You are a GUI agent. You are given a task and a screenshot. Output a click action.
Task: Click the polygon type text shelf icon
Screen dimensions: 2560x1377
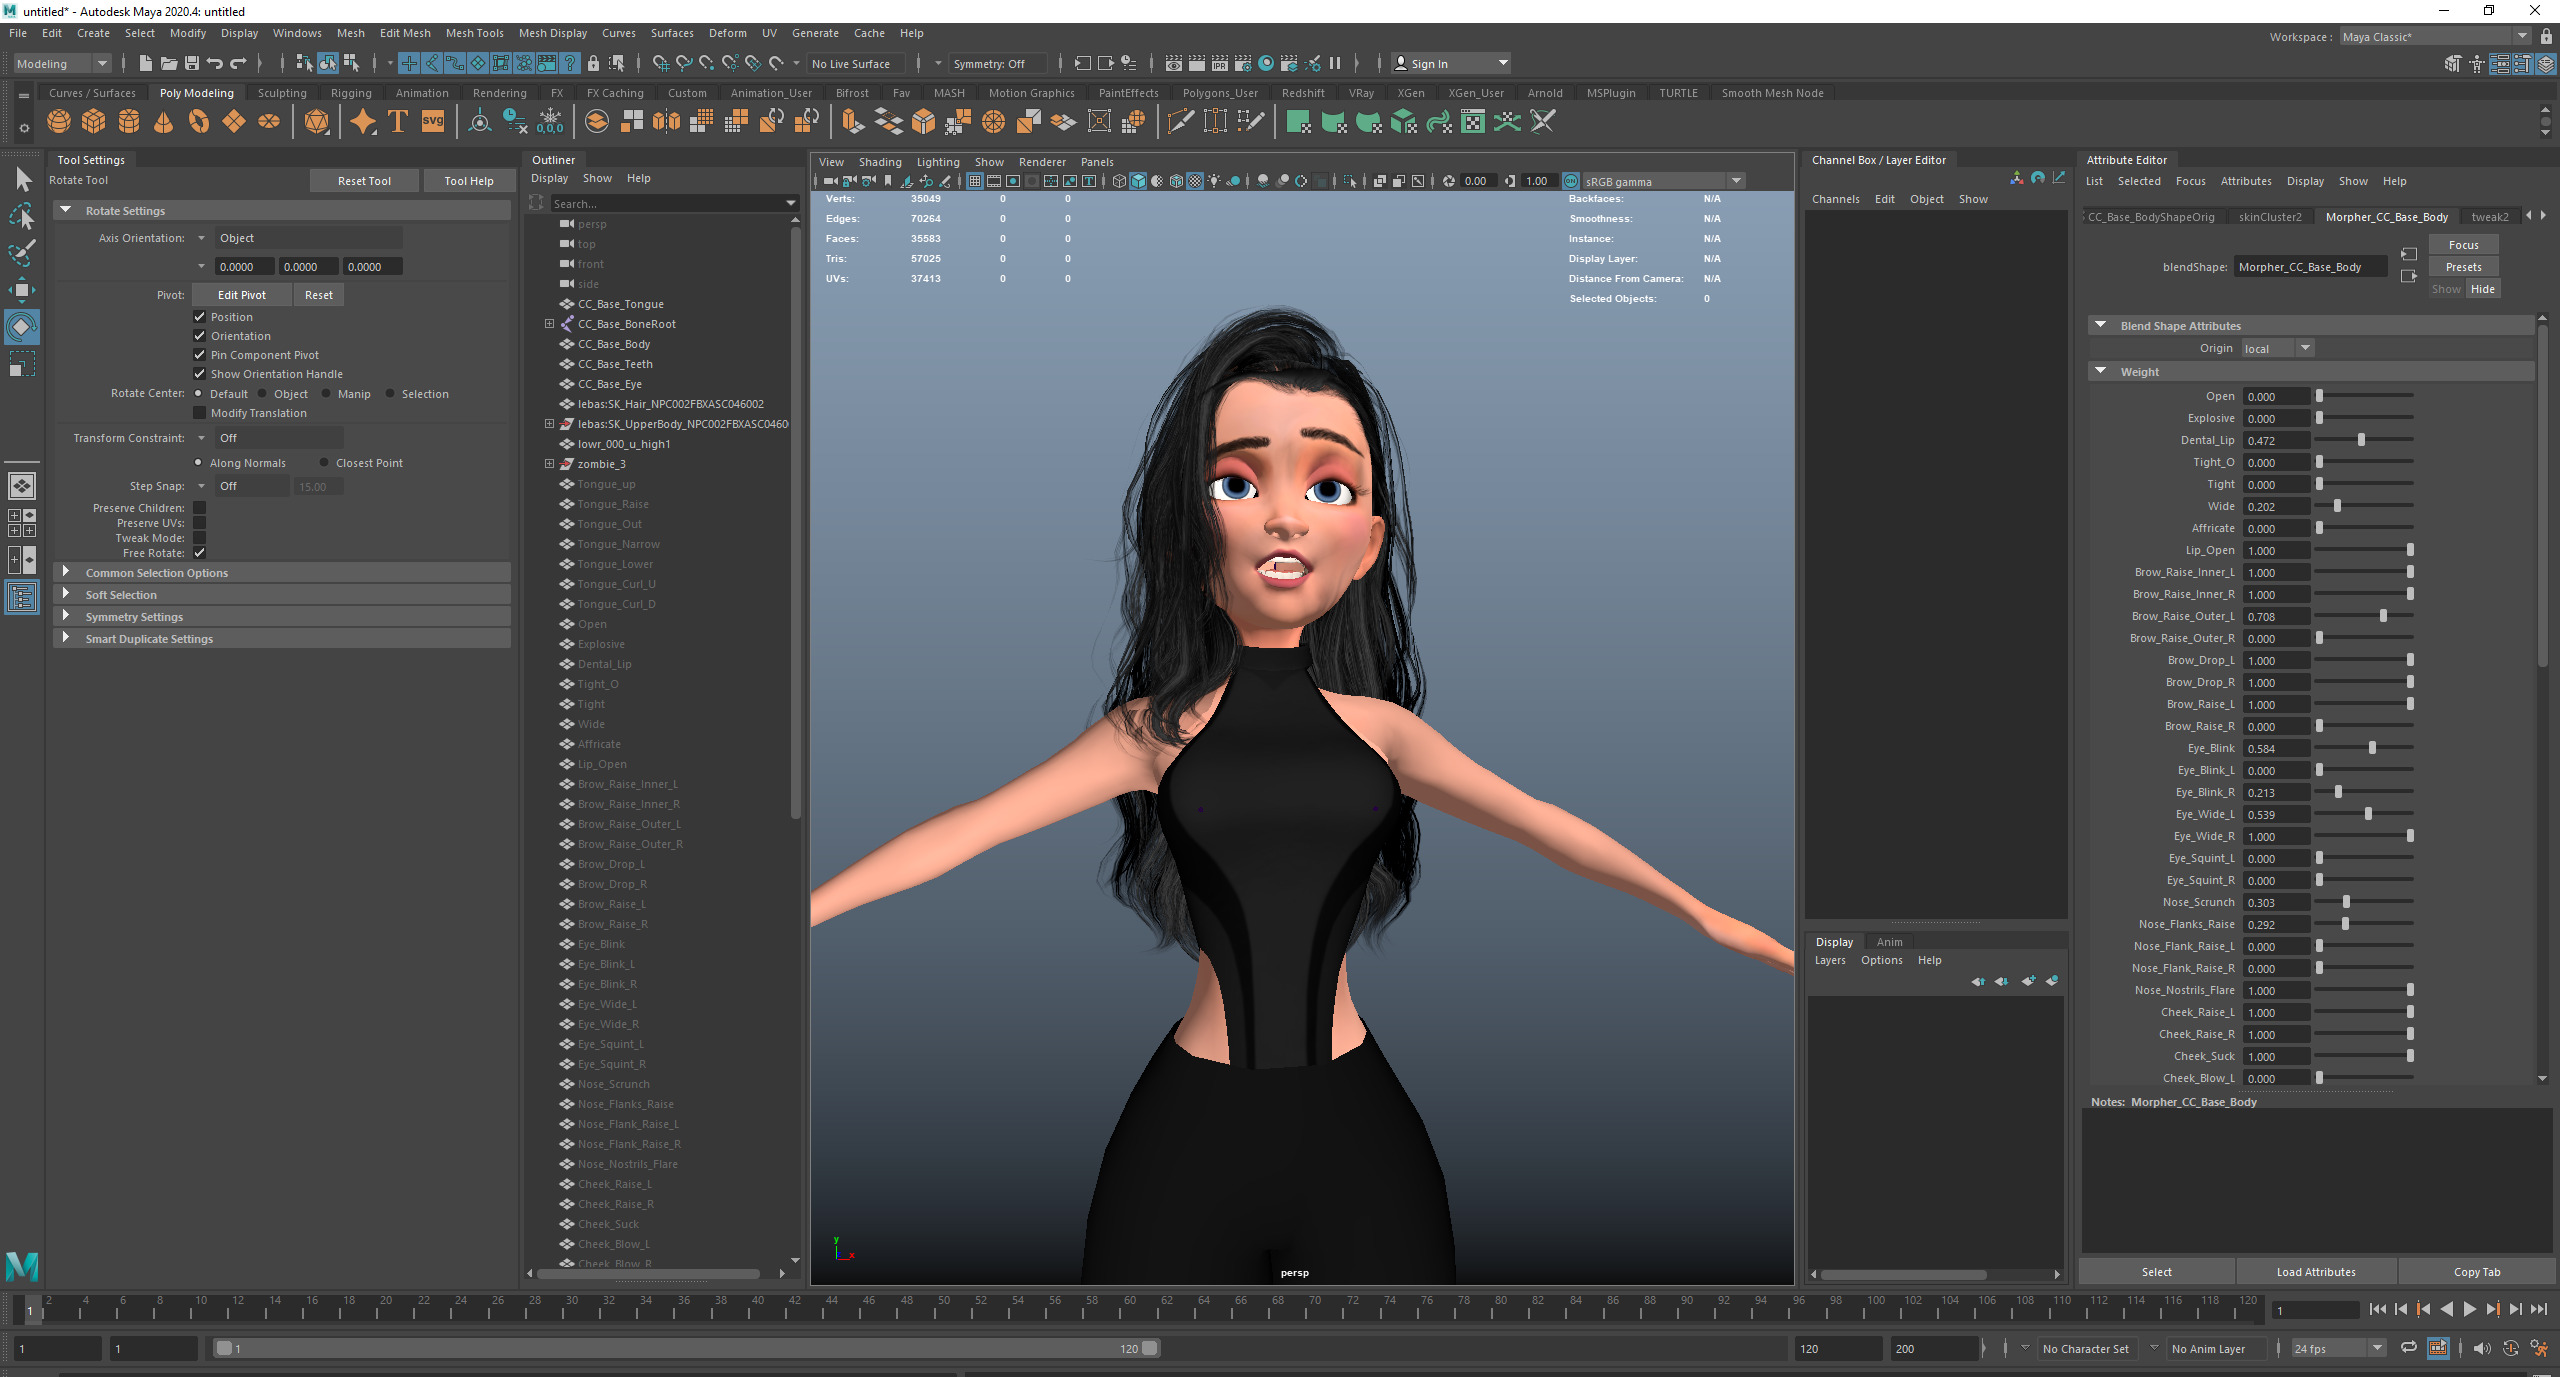(x=398, y=122)
